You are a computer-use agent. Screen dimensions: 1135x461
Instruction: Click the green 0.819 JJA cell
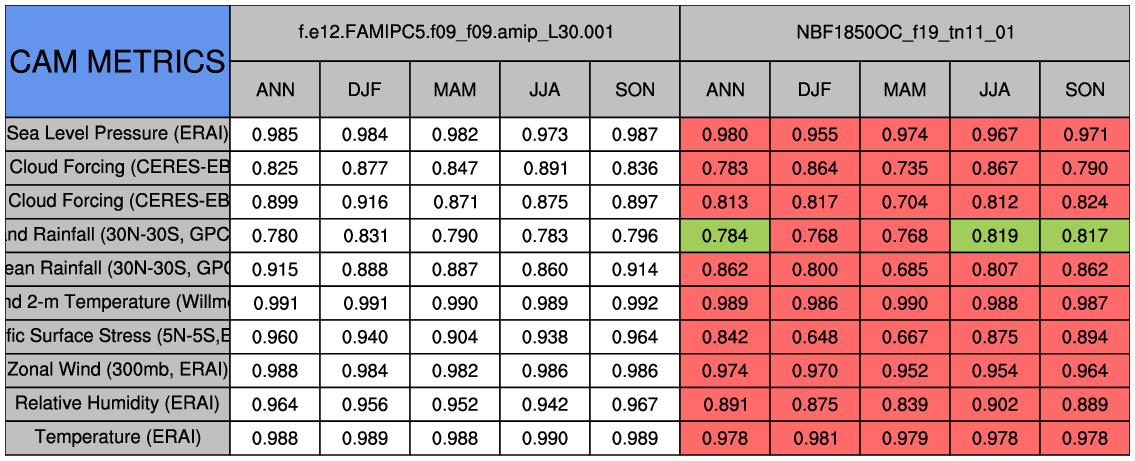click(994, 236)
